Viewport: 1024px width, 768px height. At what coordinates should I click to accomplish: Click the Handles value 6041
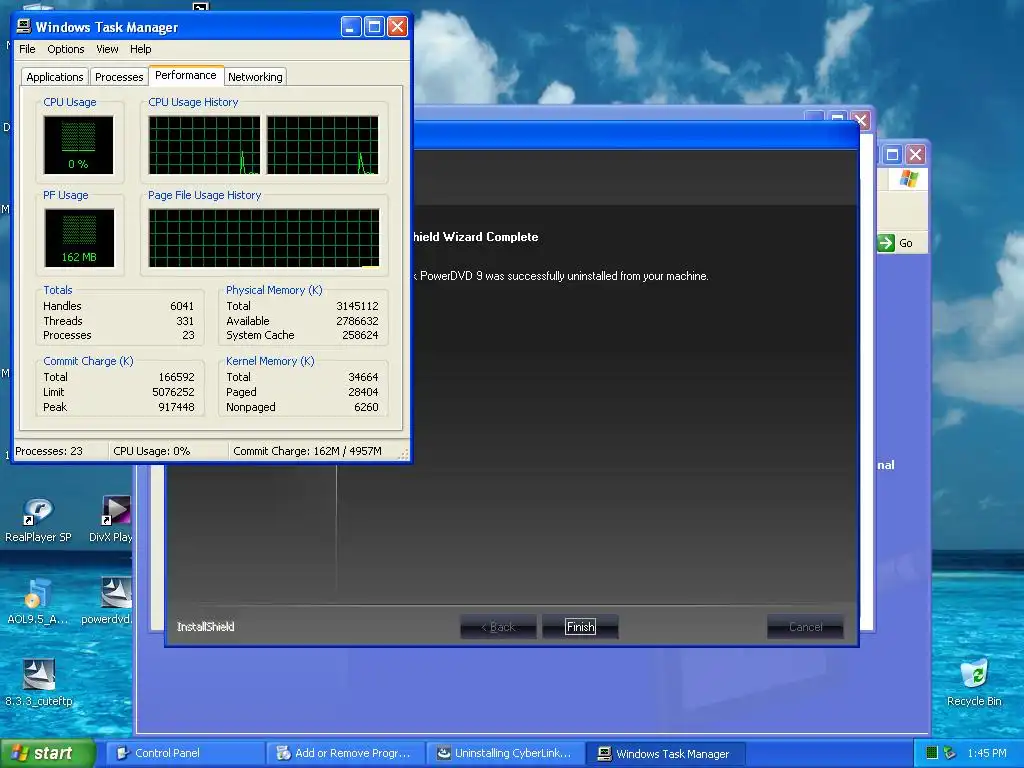click(x=182, y=306)
